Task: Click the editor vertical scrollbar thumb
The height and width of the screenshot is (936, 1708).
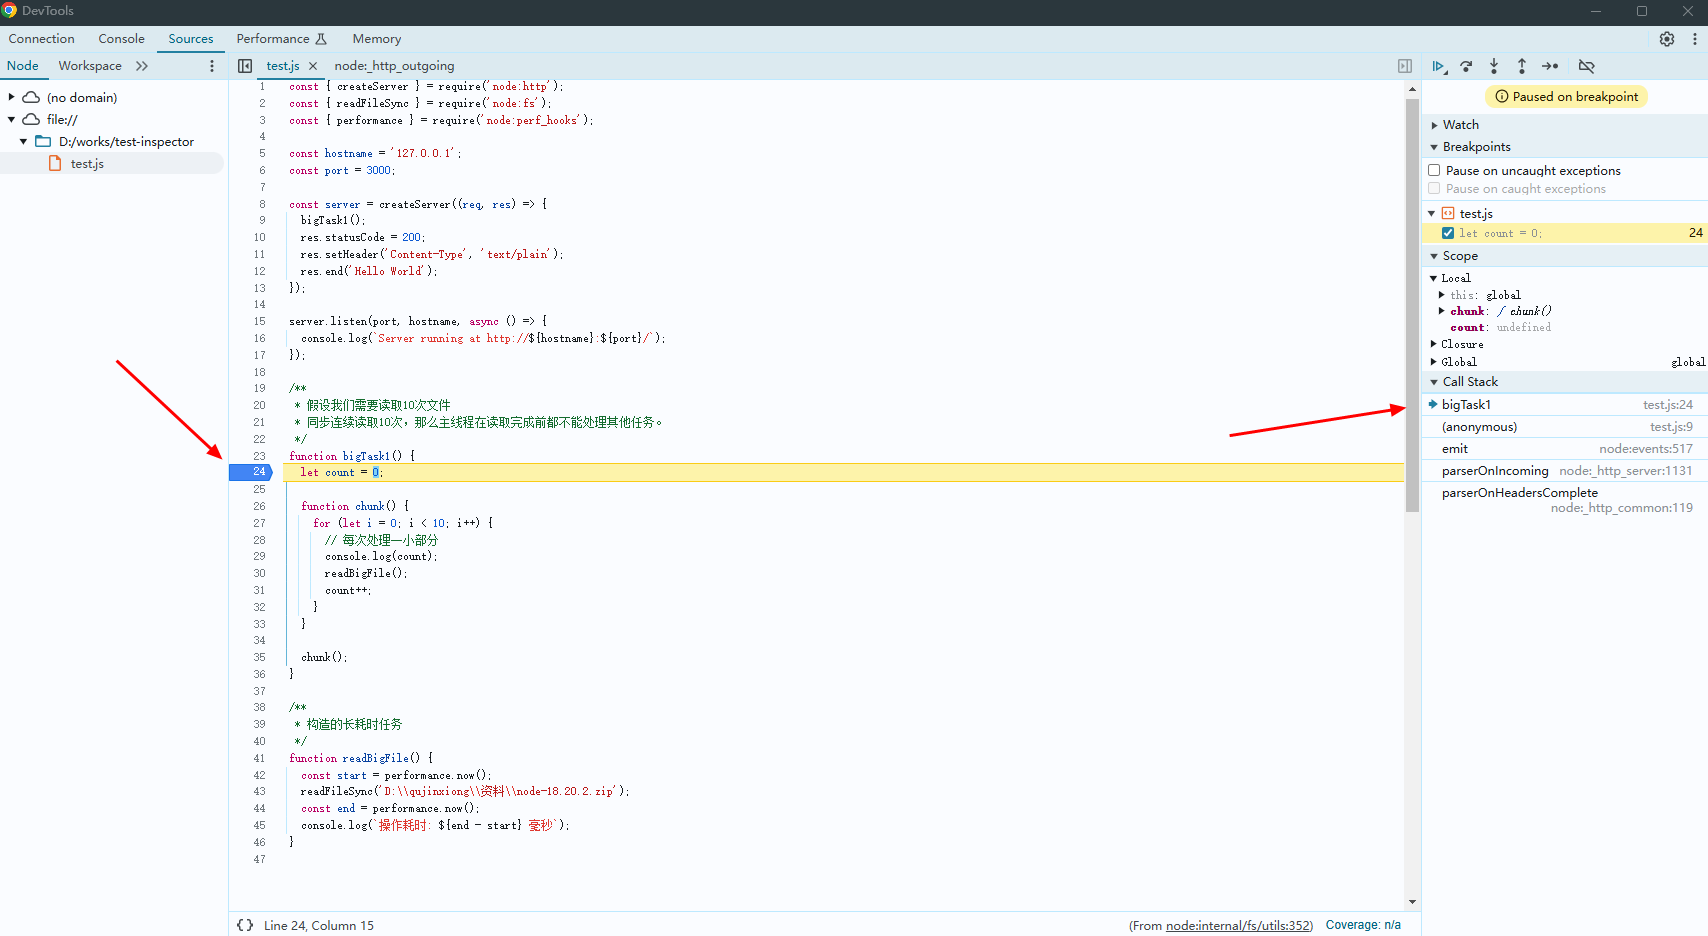Action: coord(1412,304)
